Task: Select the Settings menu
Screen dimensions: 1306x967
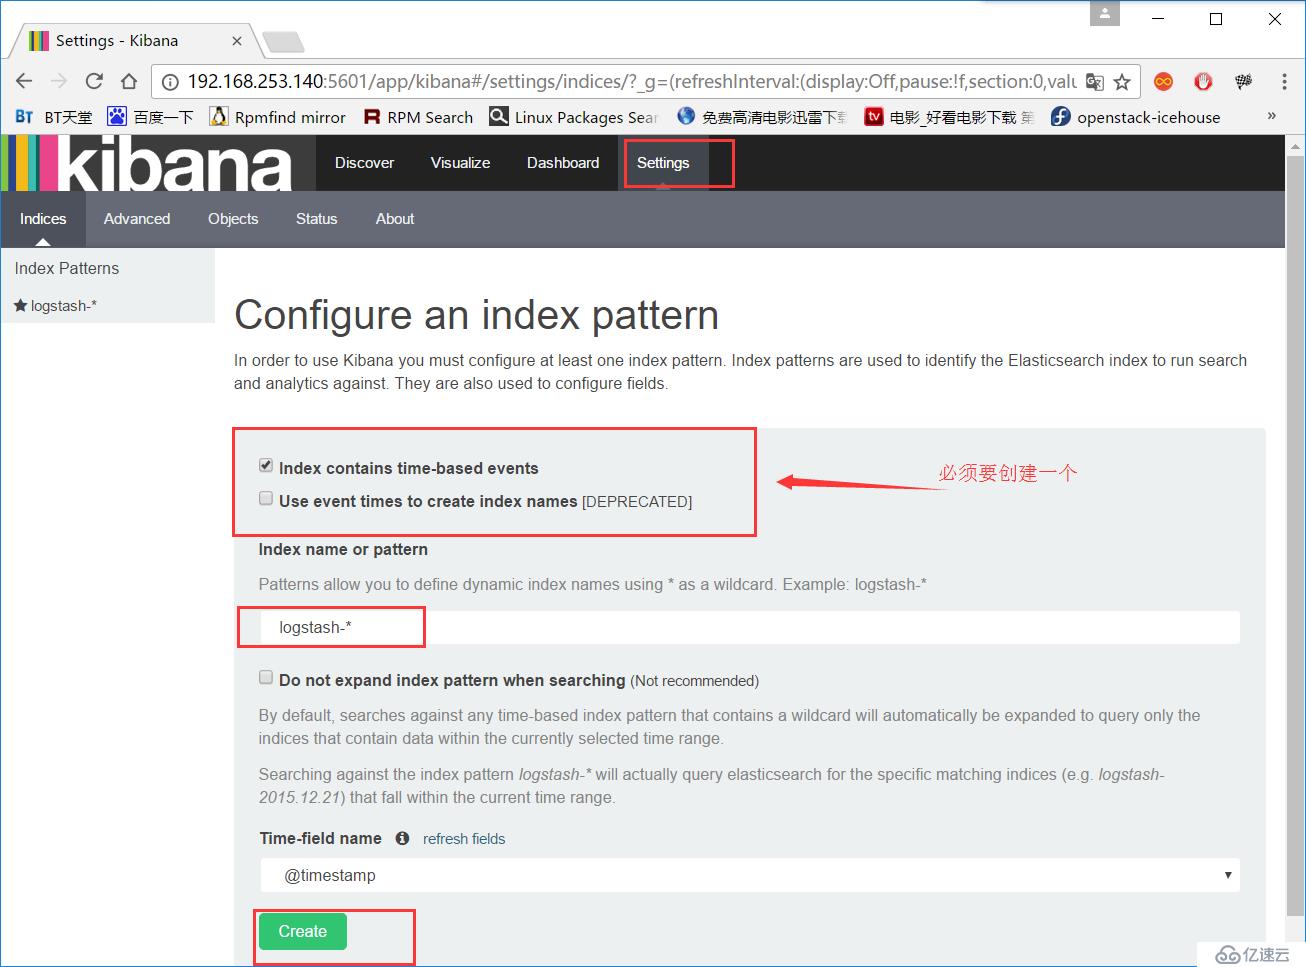Action: coord(663,163)
